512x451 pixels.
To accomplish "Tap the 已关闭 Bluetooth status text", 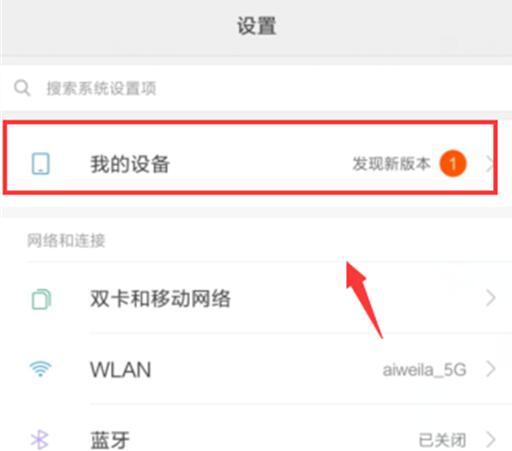I will pyautogui.click(x=442, y=440).
